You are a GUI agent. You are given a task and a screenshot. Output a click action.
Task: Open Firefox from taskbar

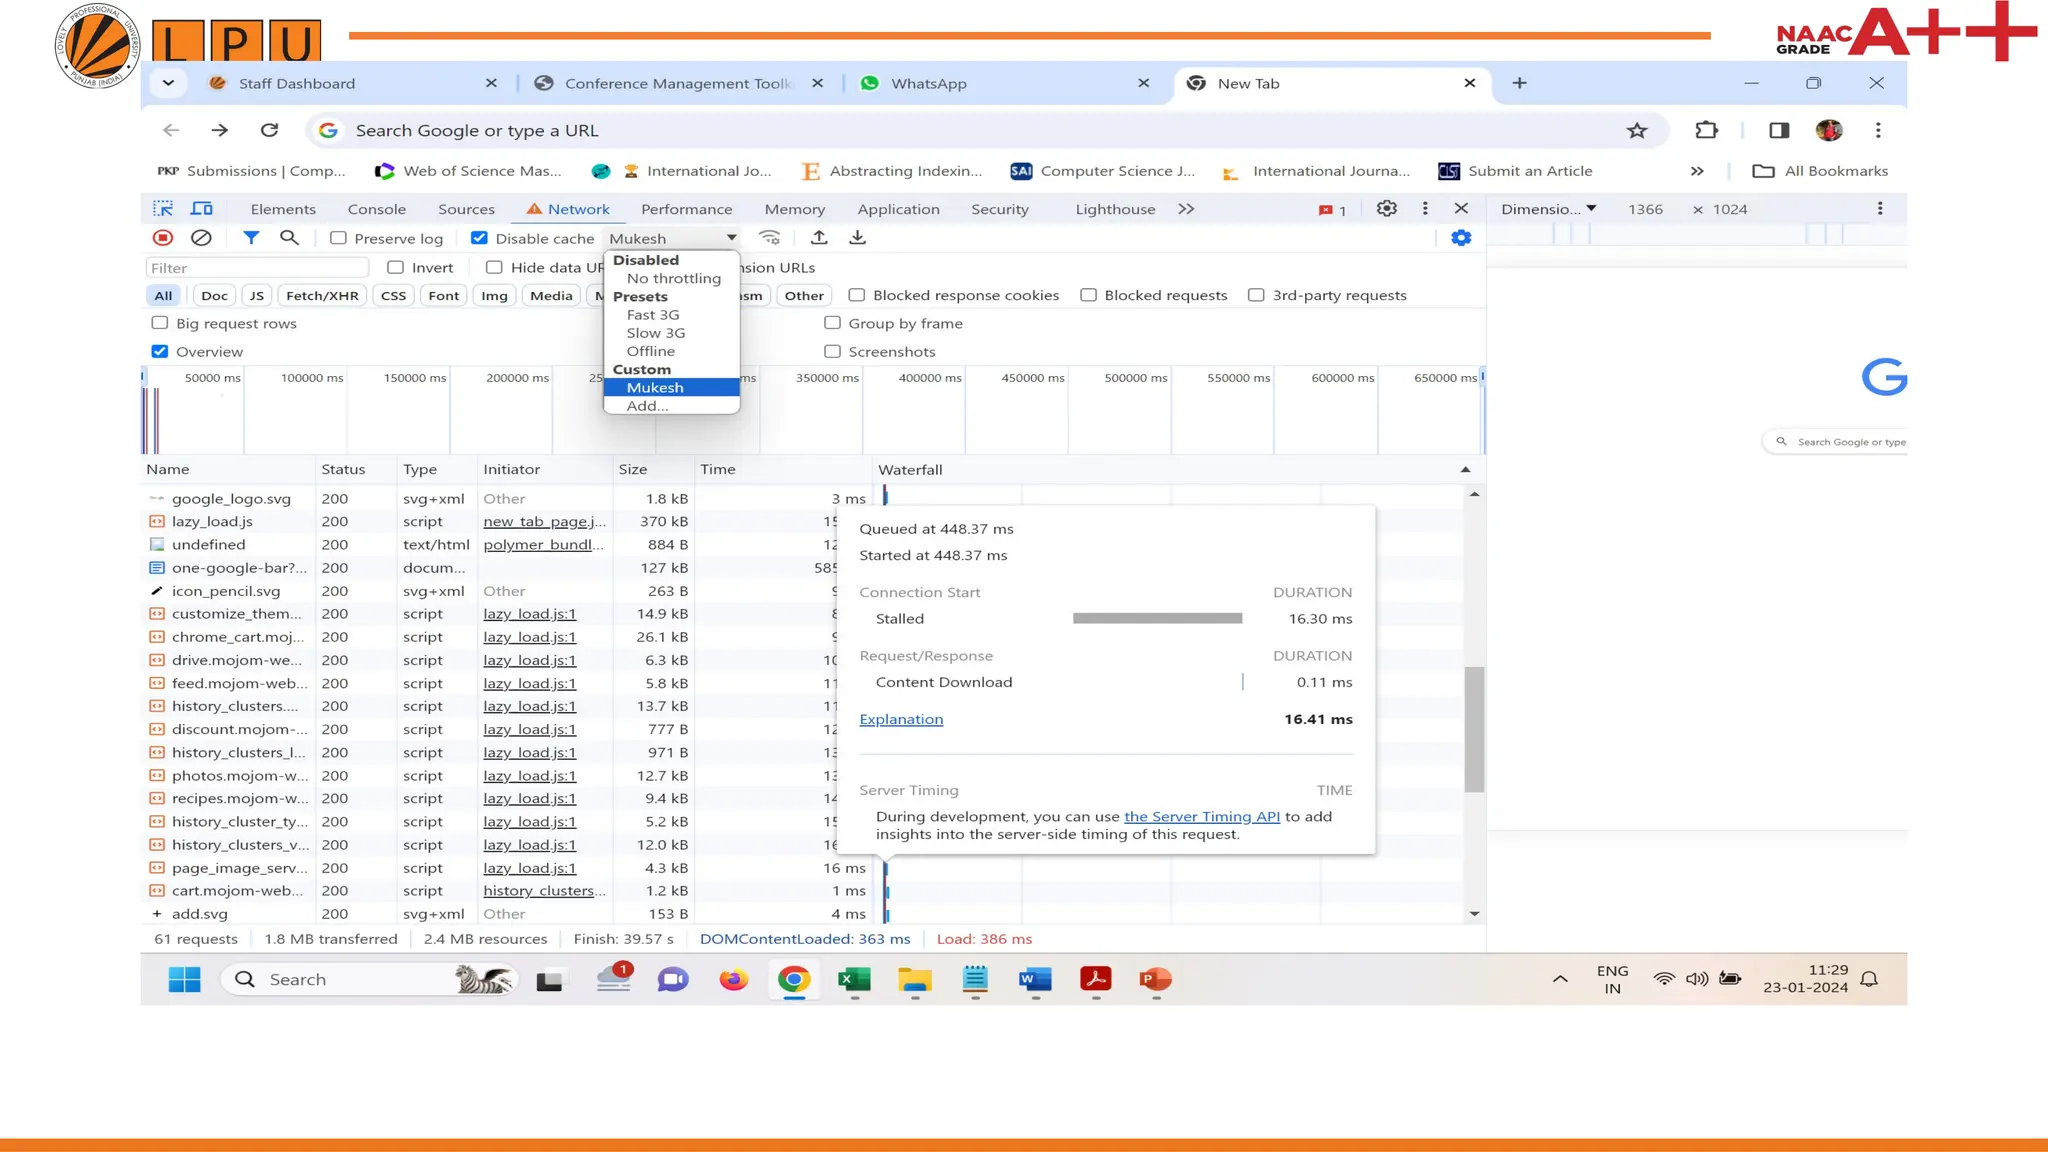coord(733,979)
